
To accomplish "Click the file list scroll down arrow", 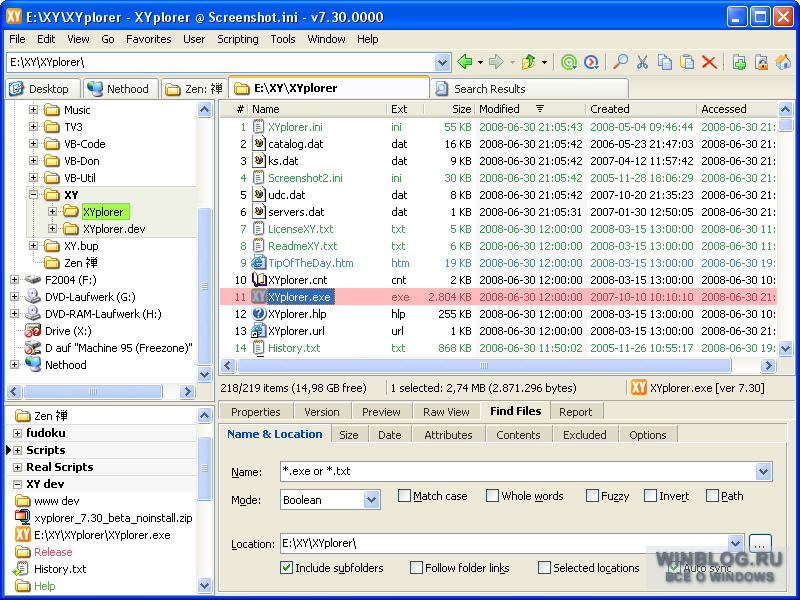I will [x=785, y=349].
